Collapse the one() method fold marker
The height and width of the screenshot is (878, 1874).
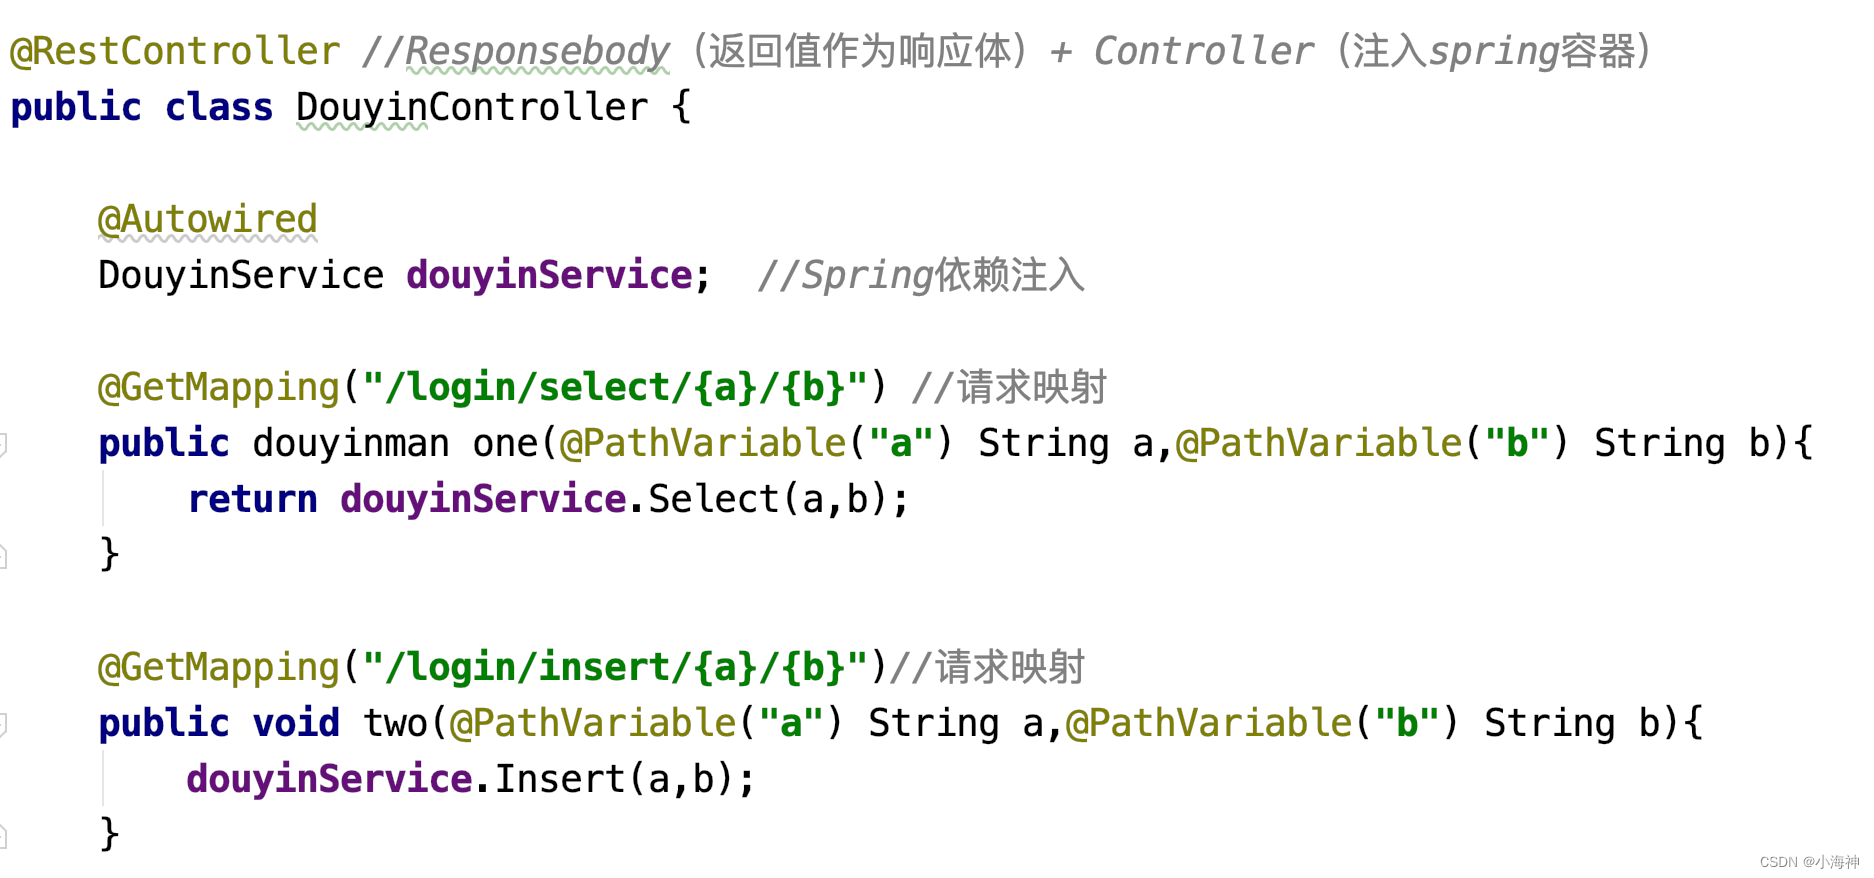(3, 444)
